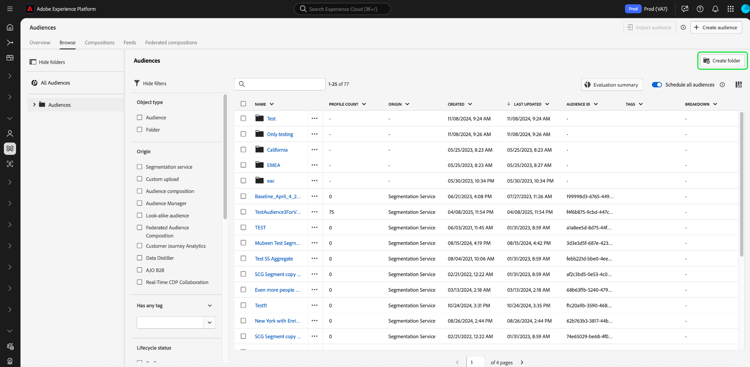Screen dimensions: 750x367
Task: Focus the audience search input field
Action: tap(280, 84)
